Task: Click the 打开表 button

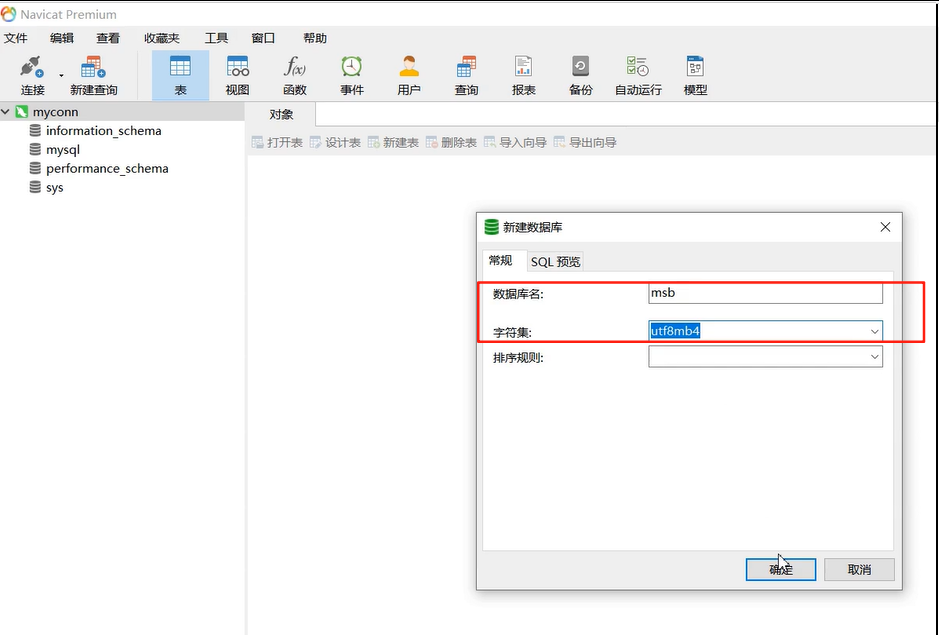Action: click(277, 143)
